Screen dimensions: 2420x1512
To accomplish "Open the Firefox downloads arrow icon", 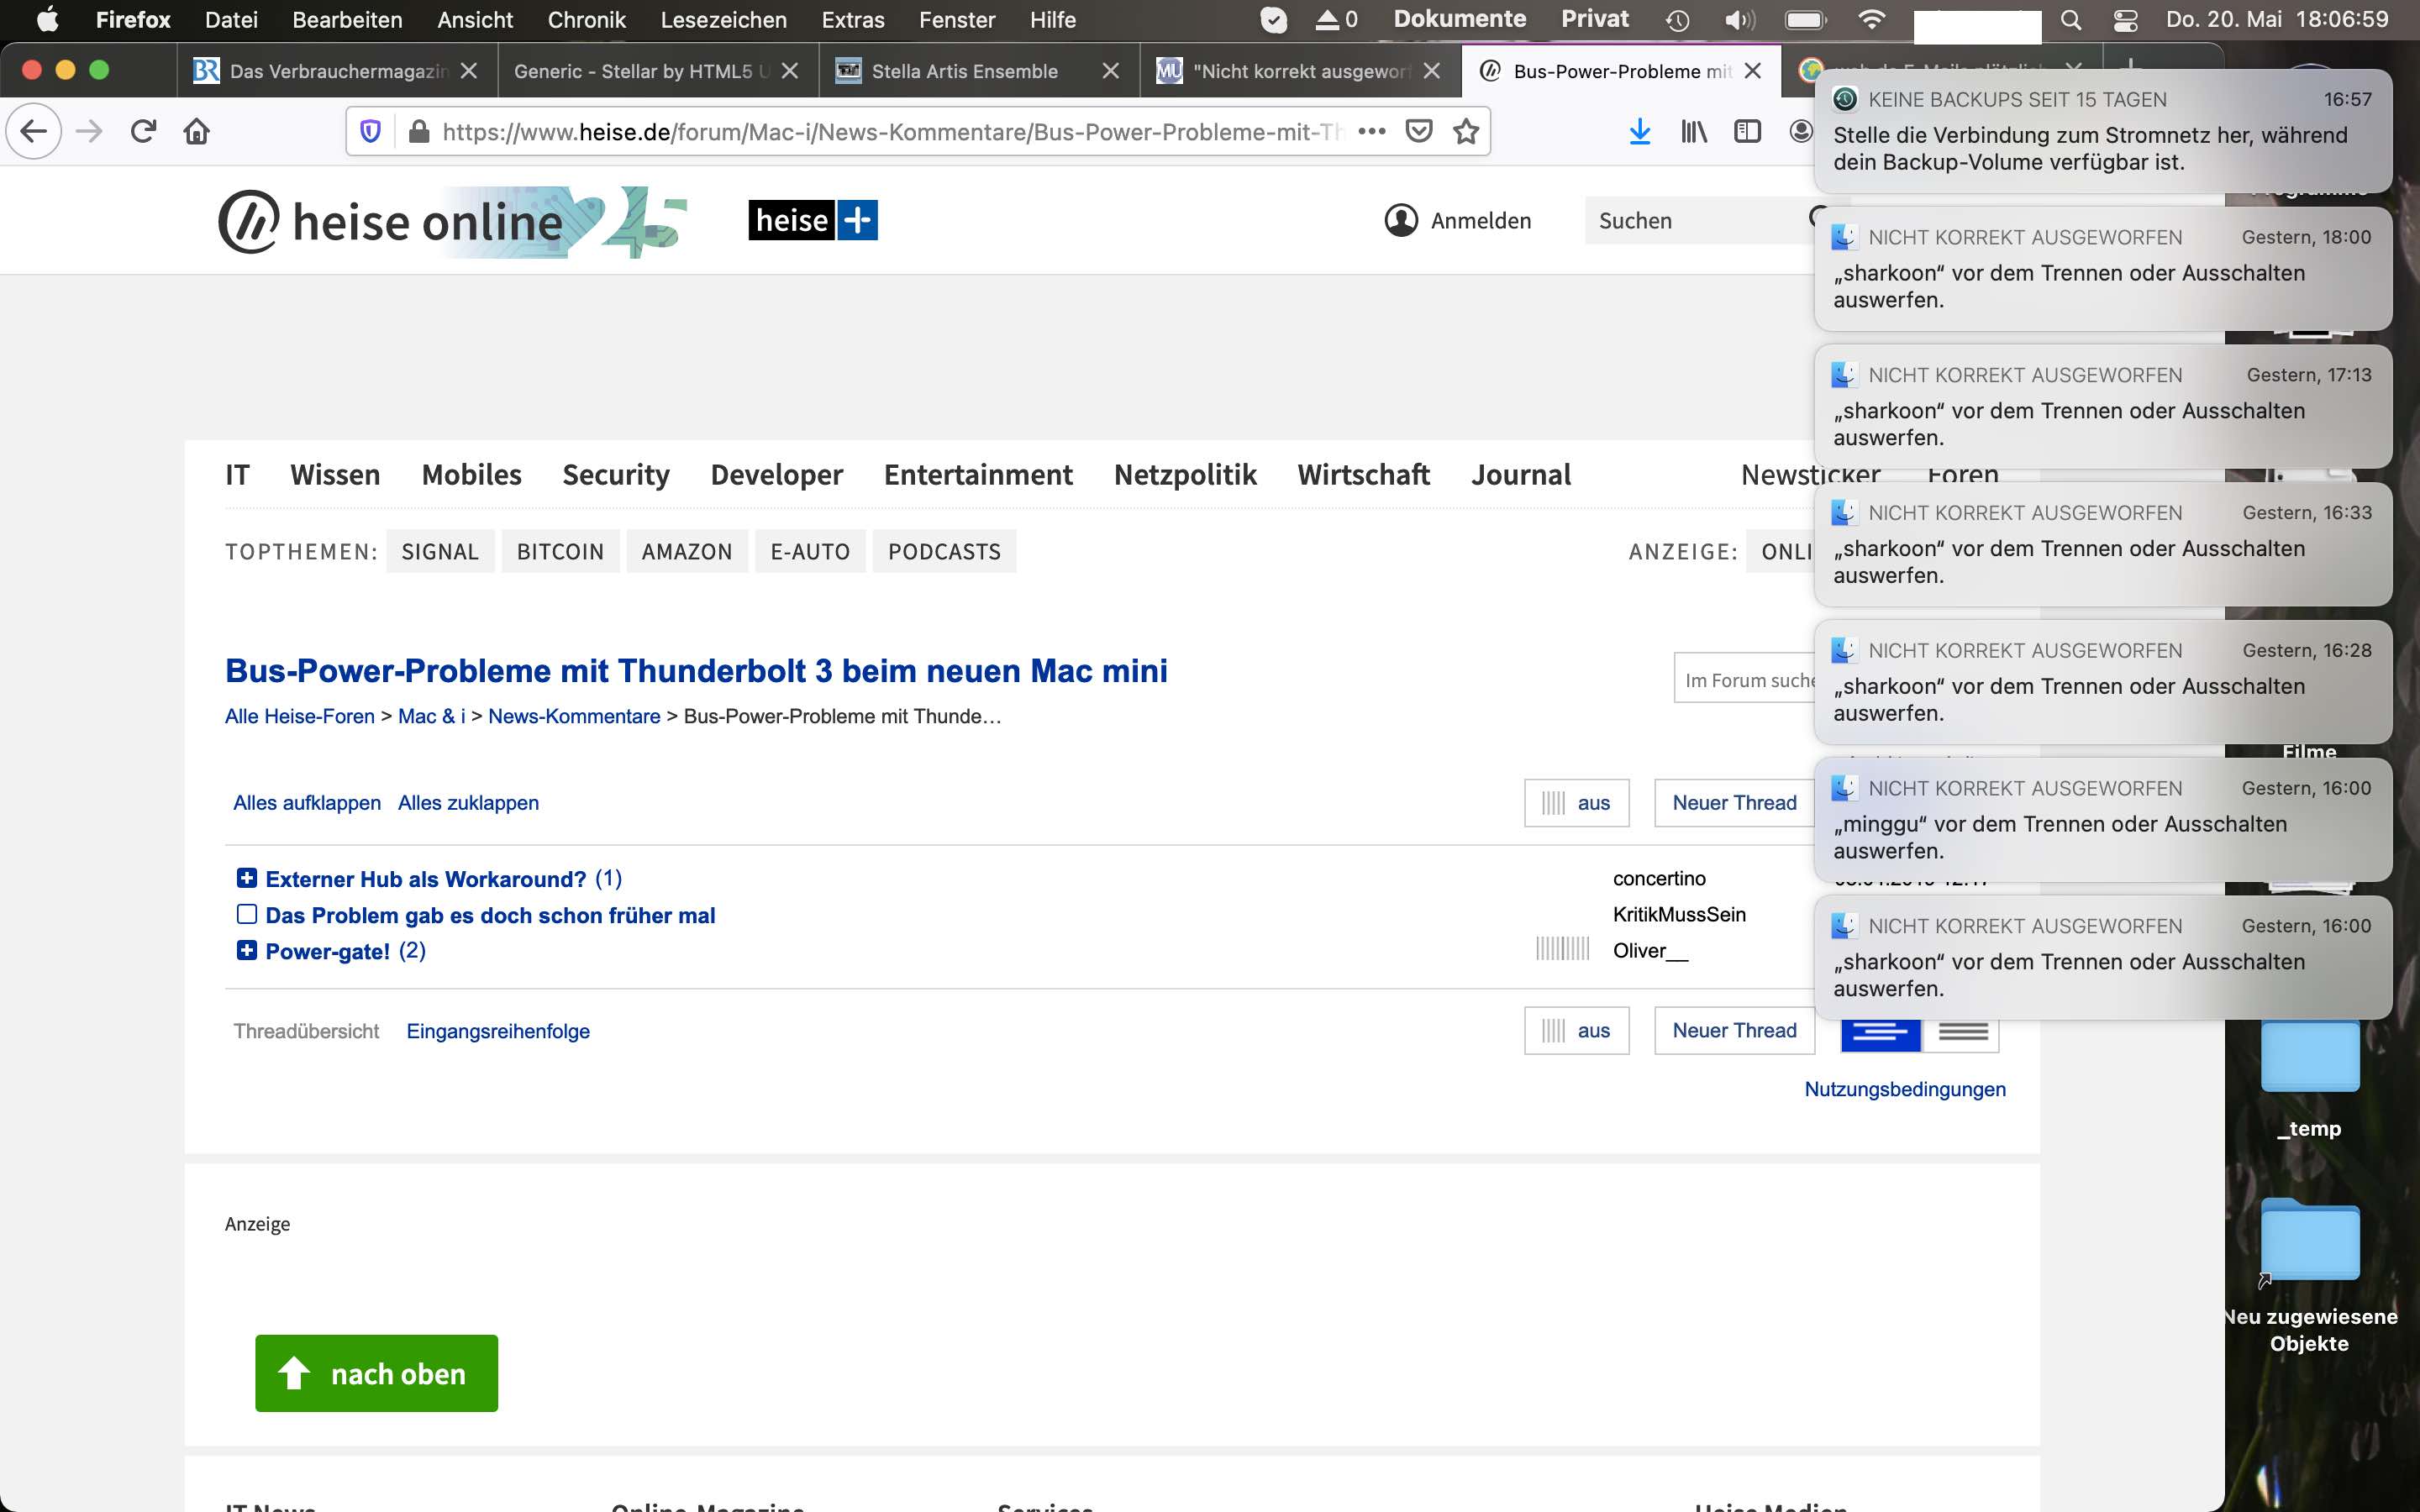I will coord(1639,131).
